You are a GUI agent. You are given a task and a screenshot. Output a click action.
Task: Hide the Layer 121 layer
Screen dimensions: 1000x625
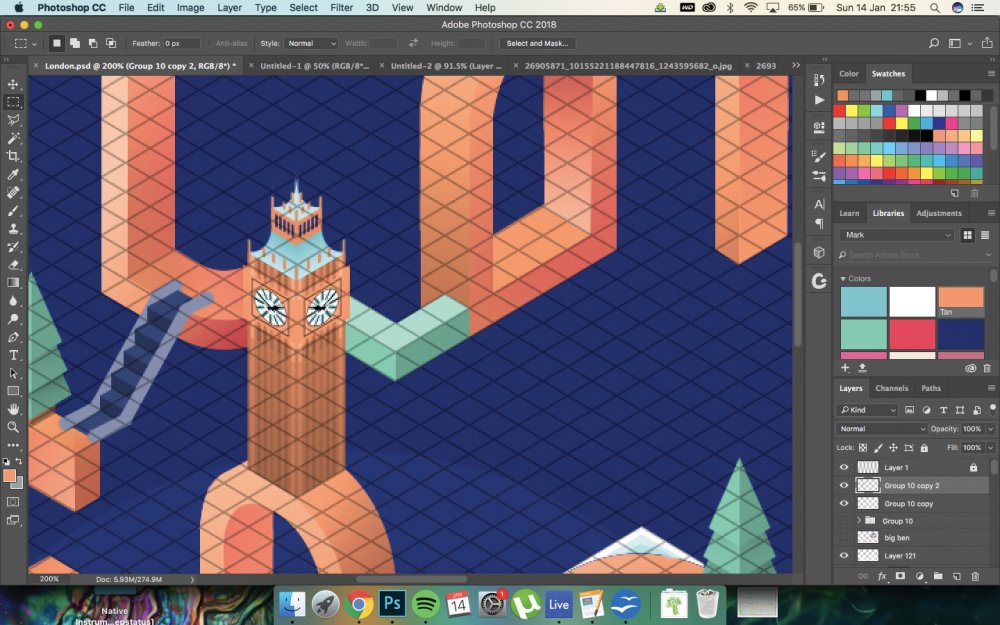tap(844, 555)
